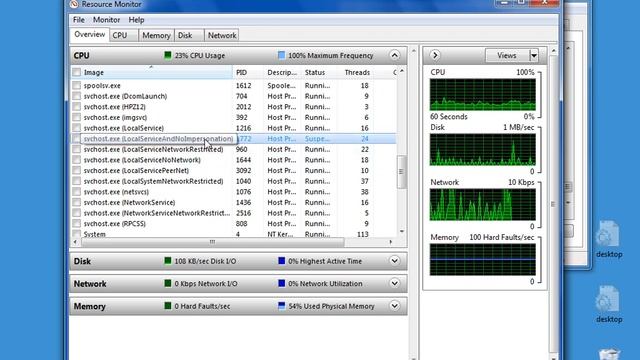Open the File menu

(x=78, y=20)
